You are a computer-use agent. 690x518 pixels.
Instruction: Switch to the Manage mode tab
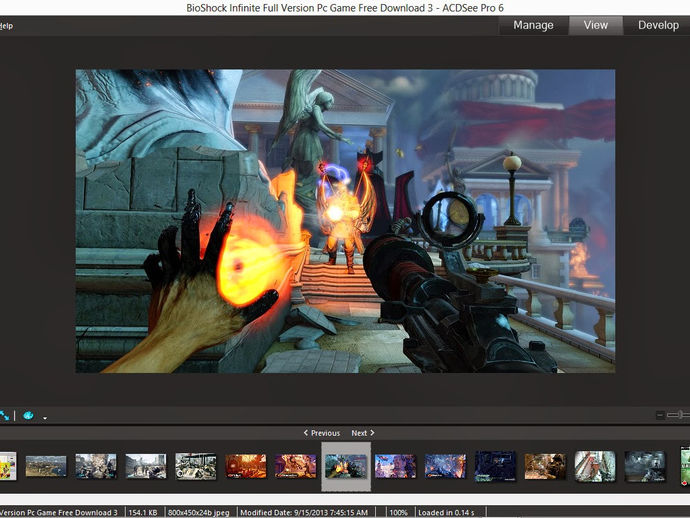(533, 26)
